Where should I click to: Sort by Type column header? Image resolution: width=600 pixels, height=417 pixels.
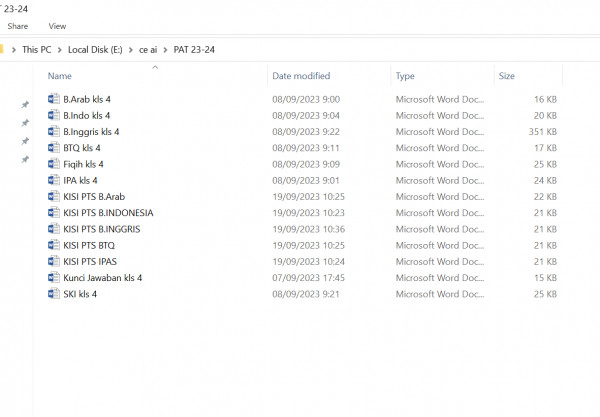pos(405,76)
